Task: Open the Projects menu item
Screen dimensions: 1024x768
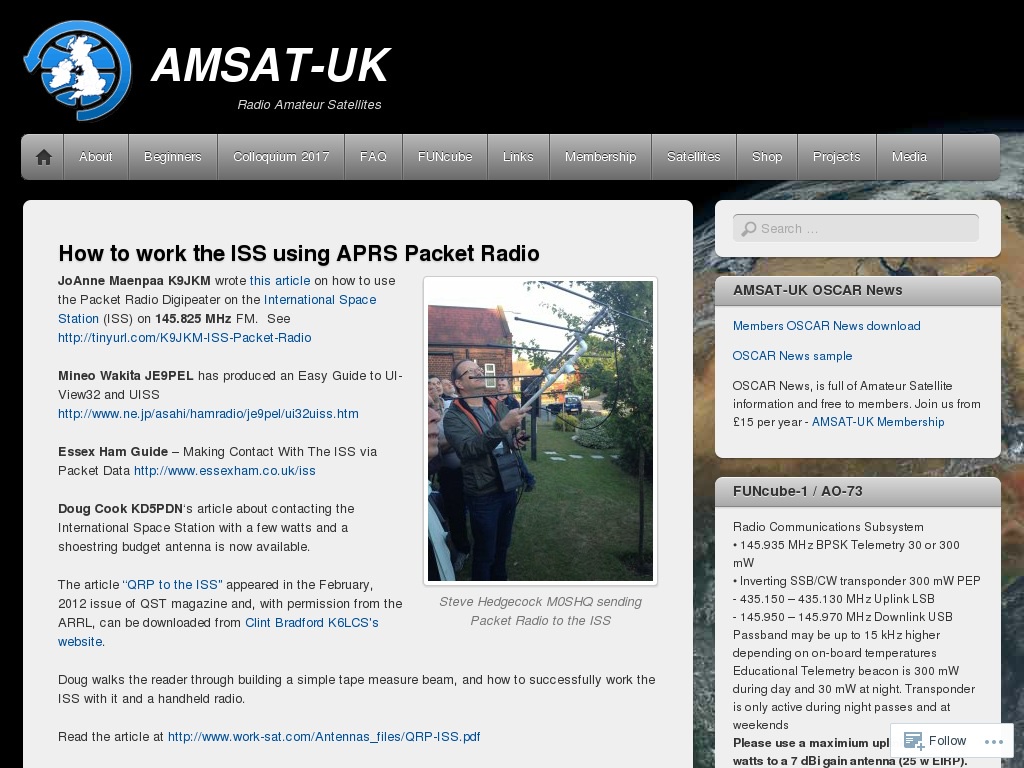Action: tap(837, 157)
